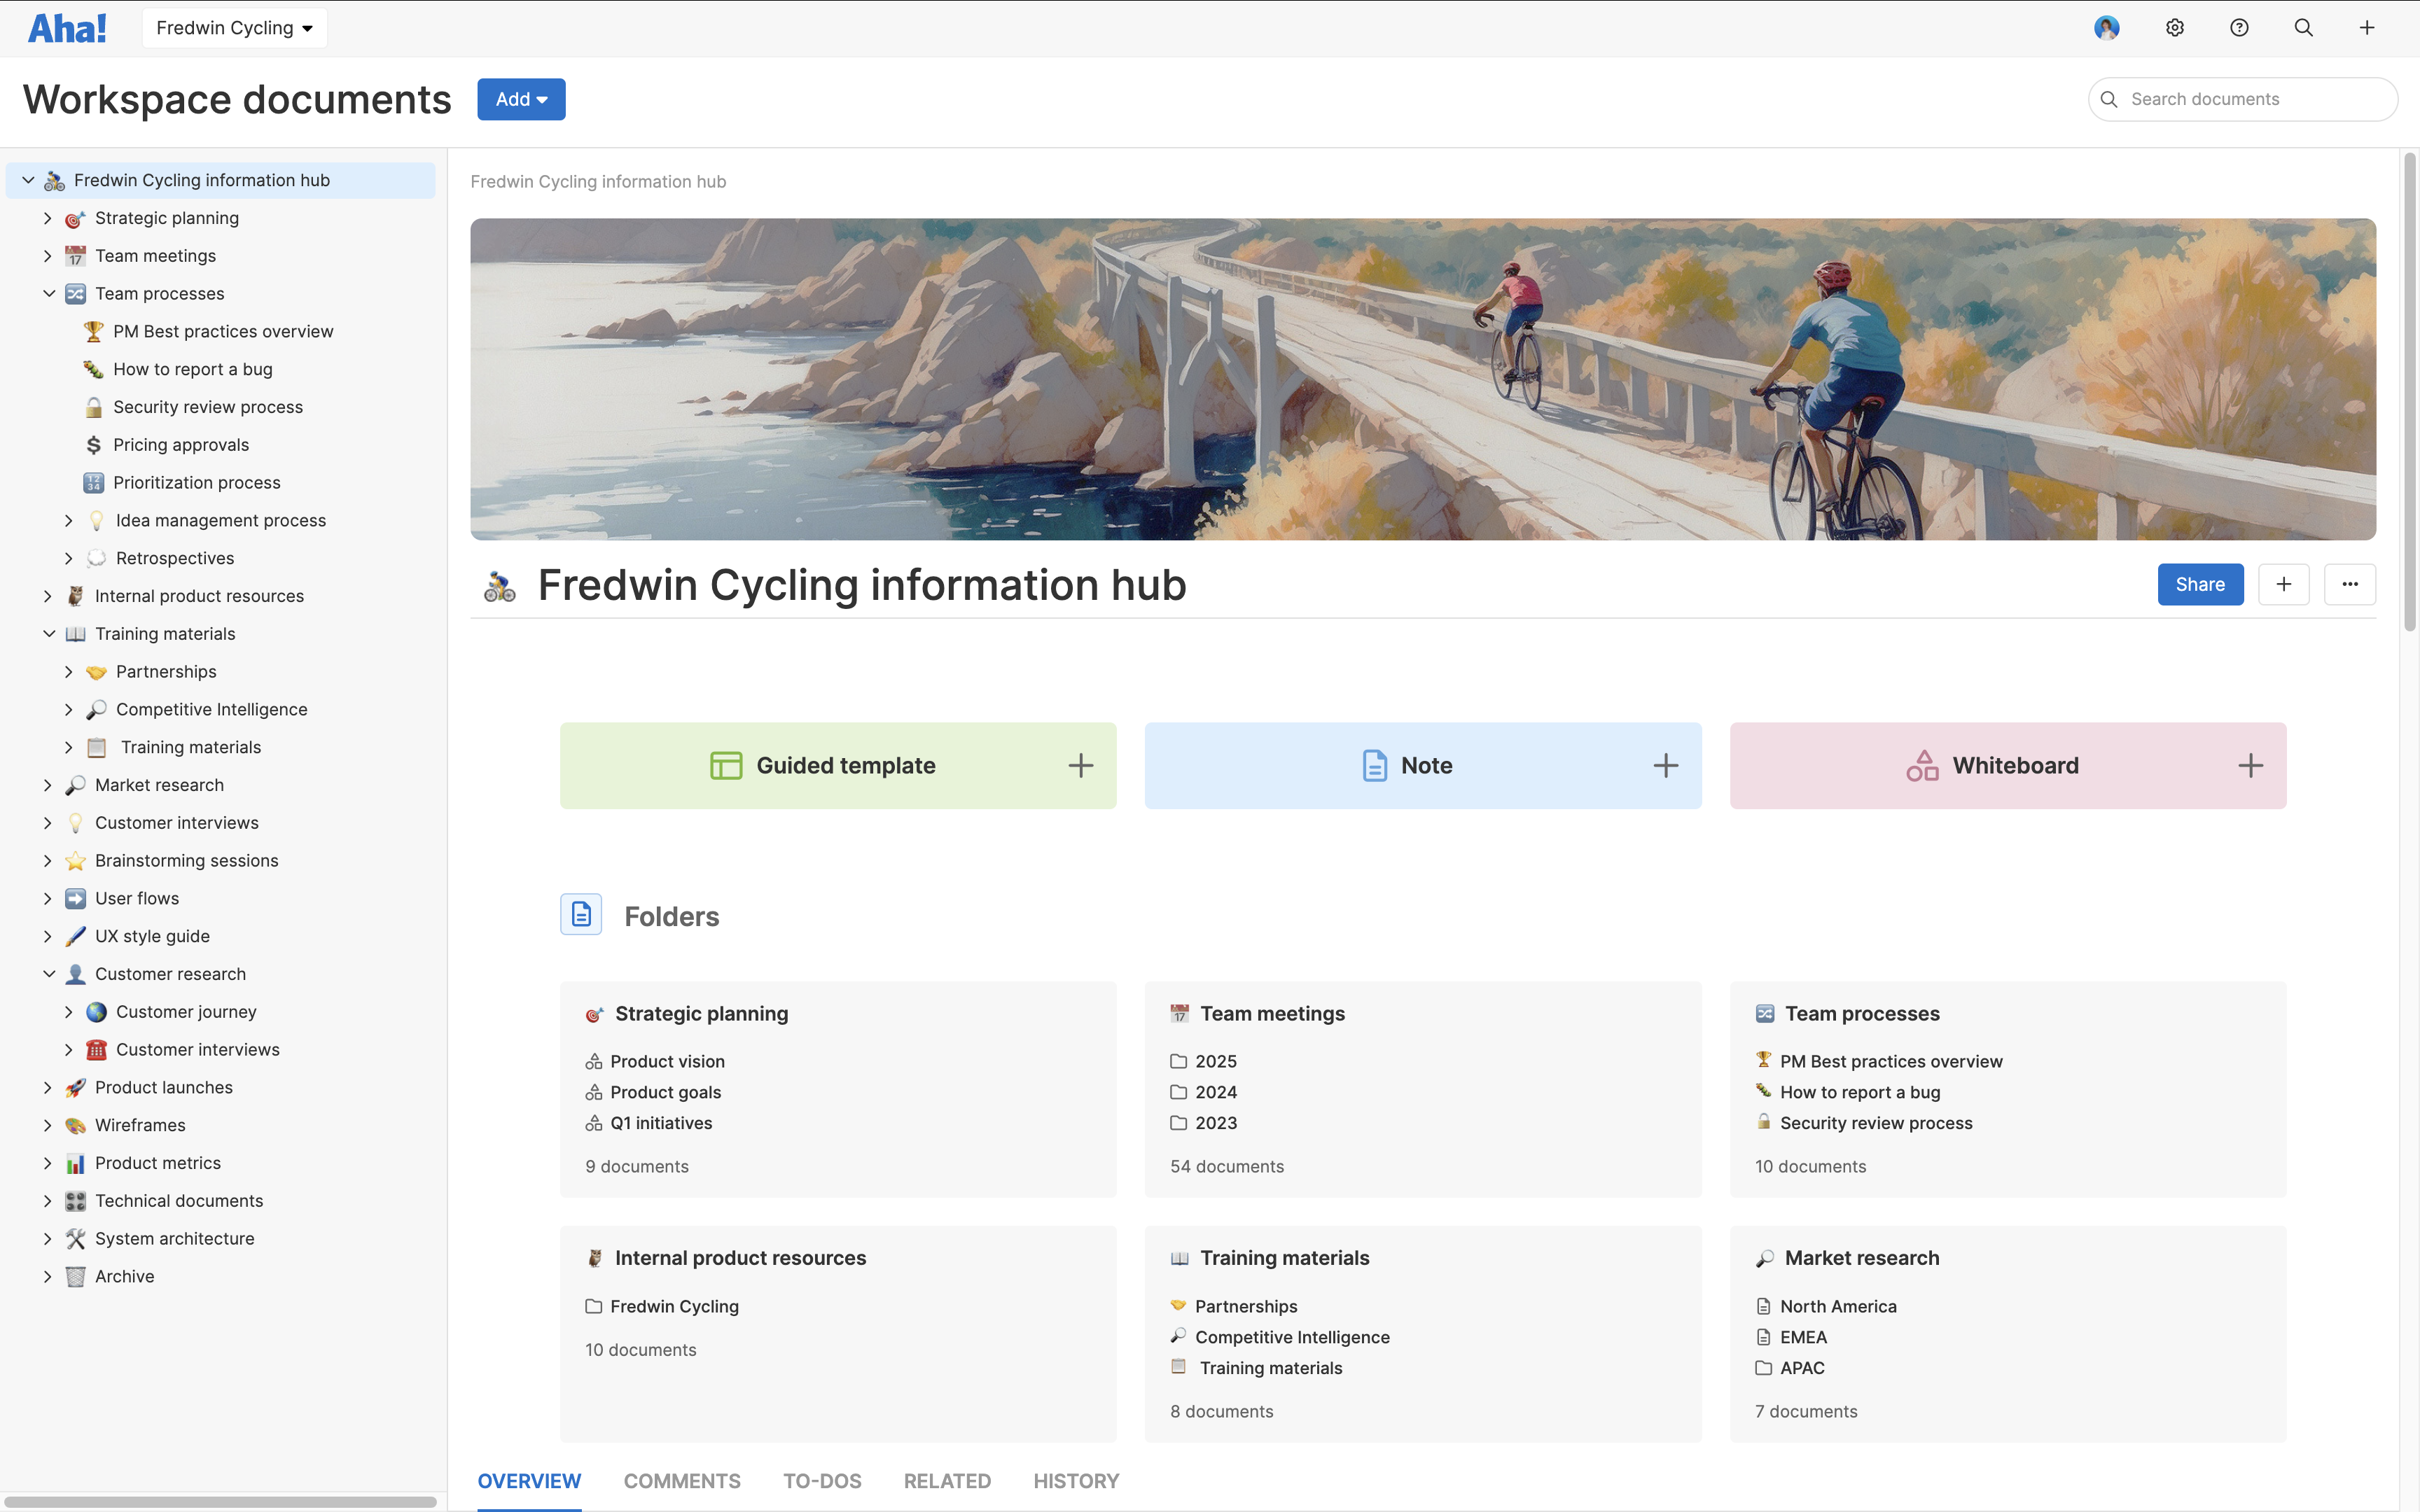The height and width of the screenshot is (1512, 2420).
Task: Click the plus icon on the Whiteboard card
Action: 2251,765
